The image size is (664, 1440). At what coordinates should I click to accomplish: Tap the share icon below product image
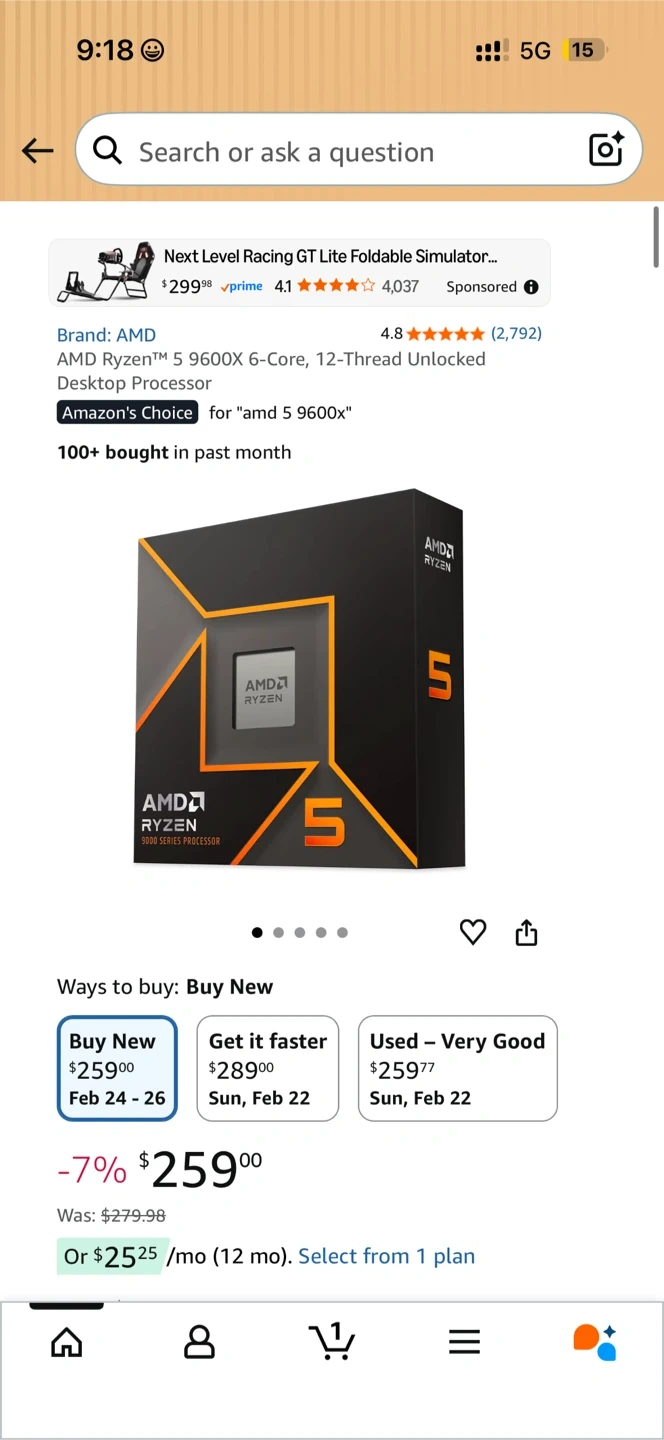tap(527, 932)
